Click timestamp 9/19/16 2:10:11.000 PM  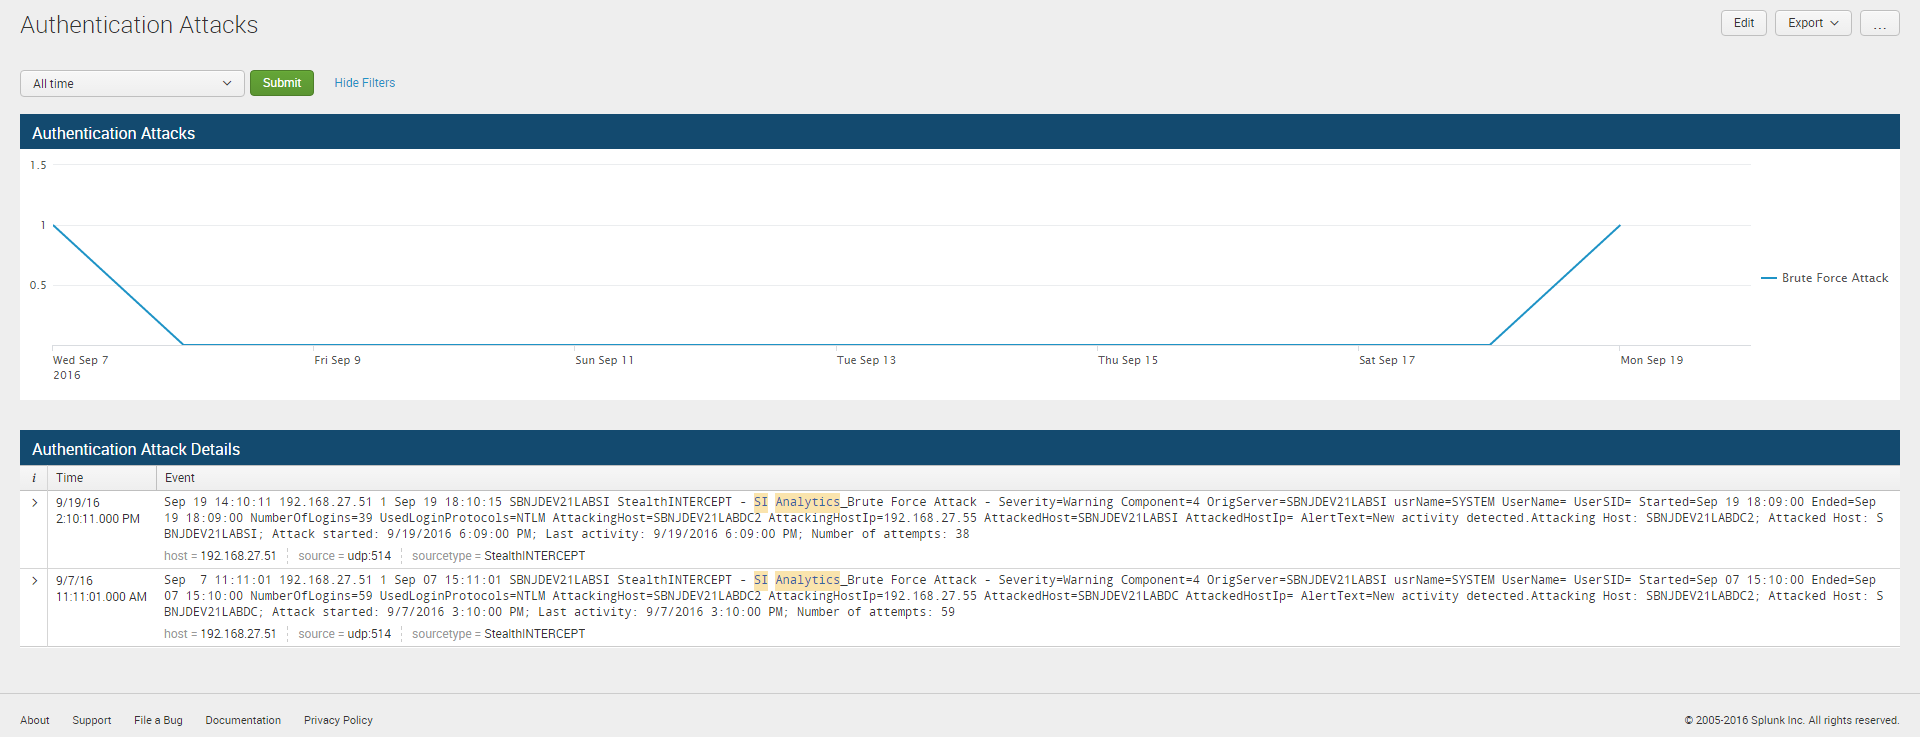tap(98, 511)
